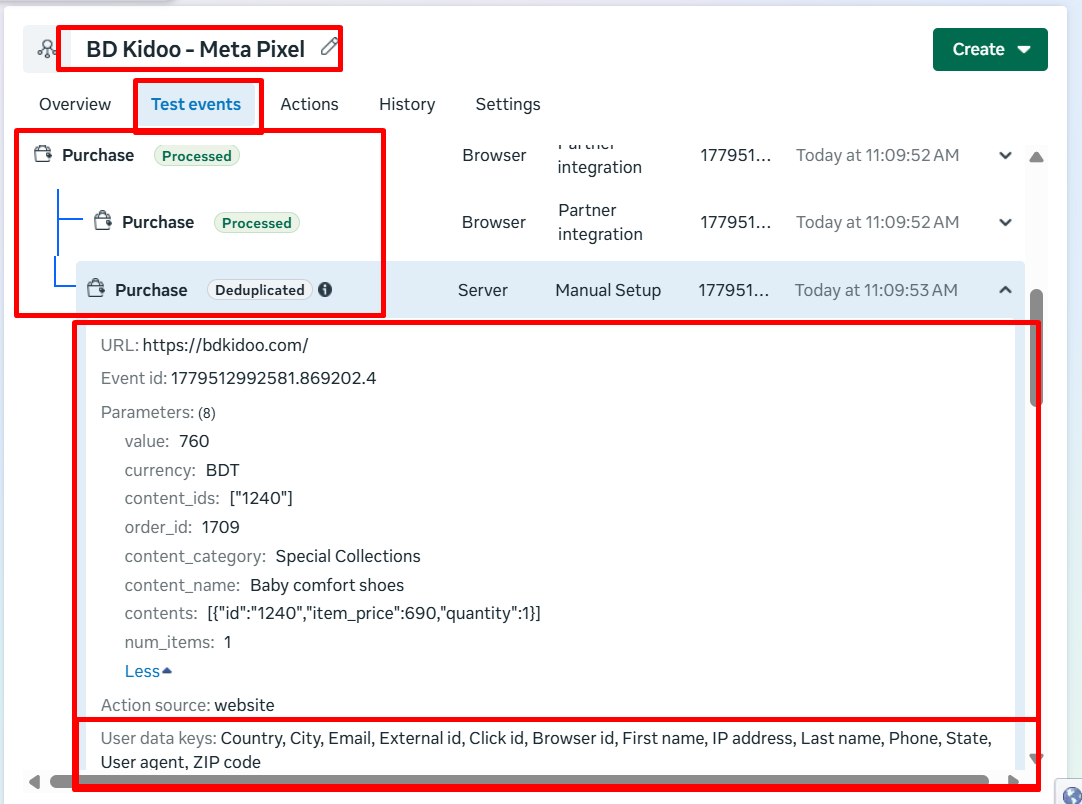Select the Test events tab

pos(196,104)
